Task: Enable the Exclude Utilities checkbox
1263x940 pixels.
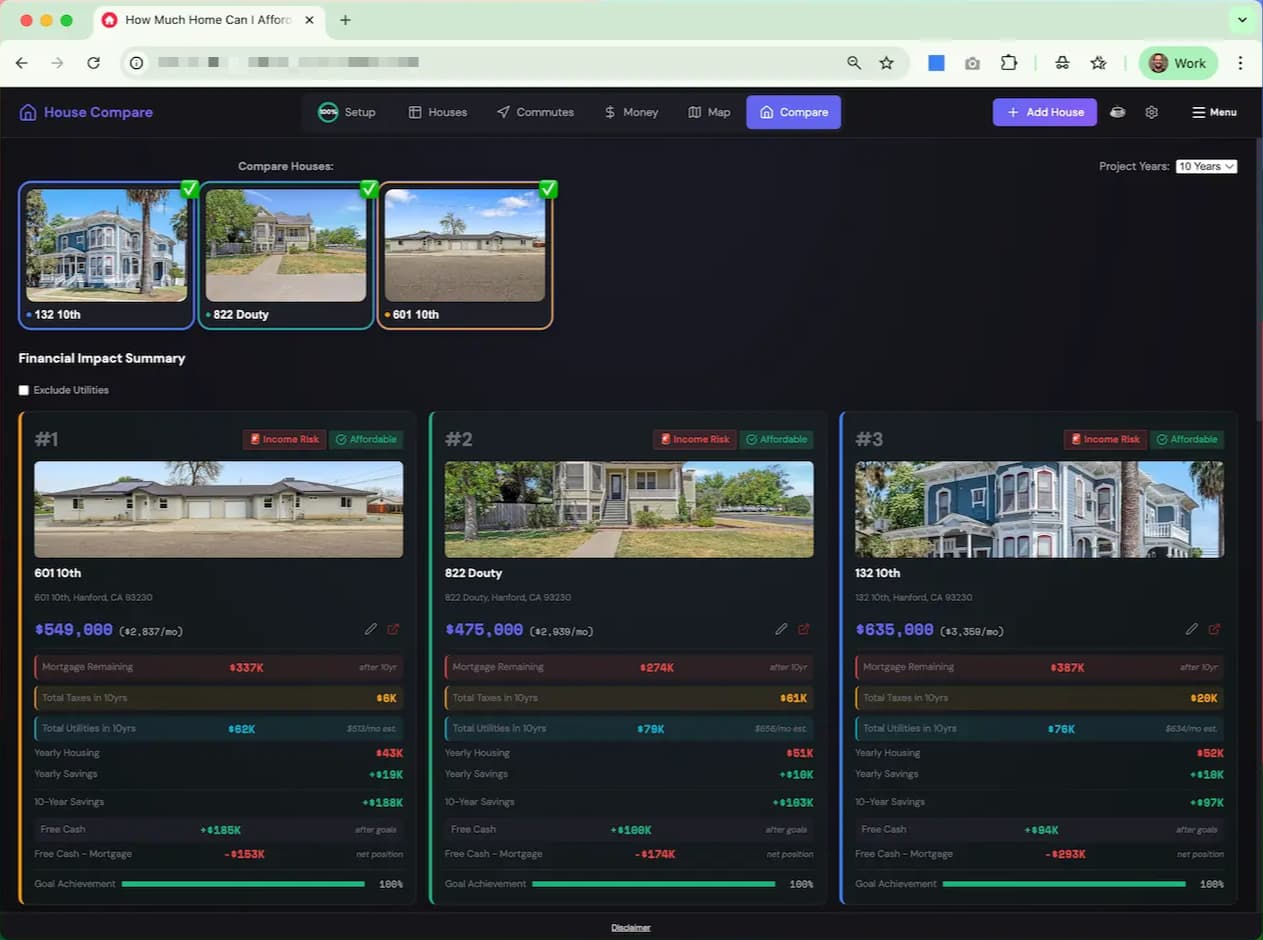Action: click(x=23, y=390)
